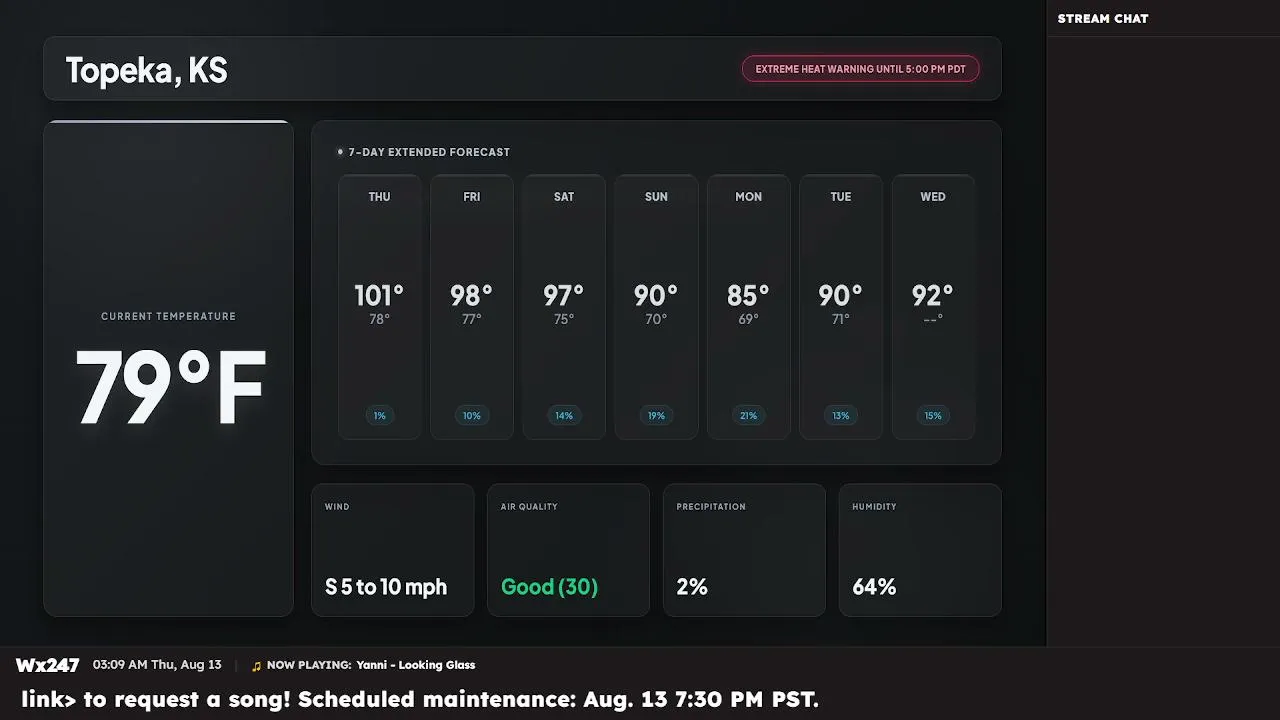Viewport: 1280px width, 720px height.
Task: Click the Wx247 logo in bottom bar
Action: click(47, 665)
